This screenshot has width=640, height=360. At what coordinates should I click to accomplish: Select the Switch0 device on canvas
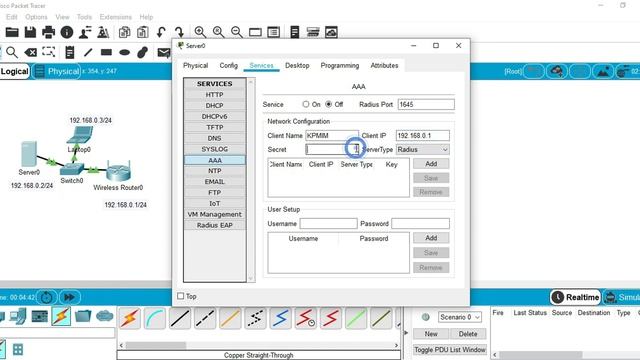[72, 168]
